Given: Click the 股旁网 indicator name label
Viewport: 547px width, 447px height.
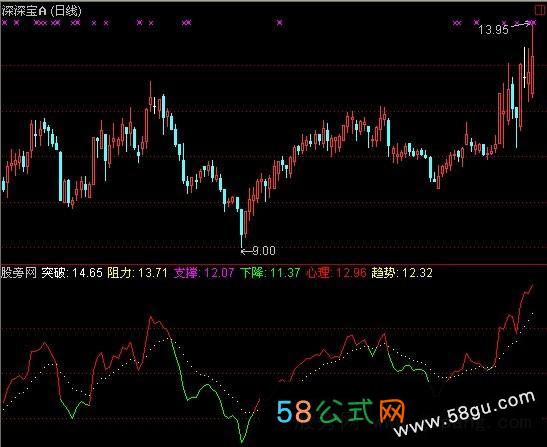Looking at the screenshot, I should (19, 273).
